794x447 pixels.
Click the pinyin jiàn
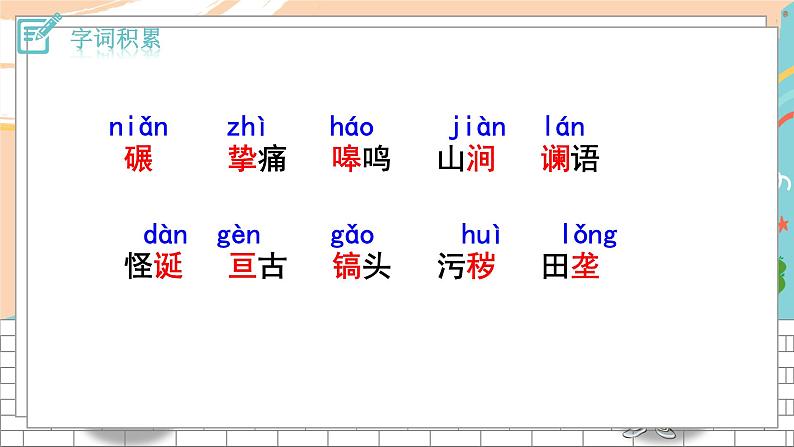point(477,128)
